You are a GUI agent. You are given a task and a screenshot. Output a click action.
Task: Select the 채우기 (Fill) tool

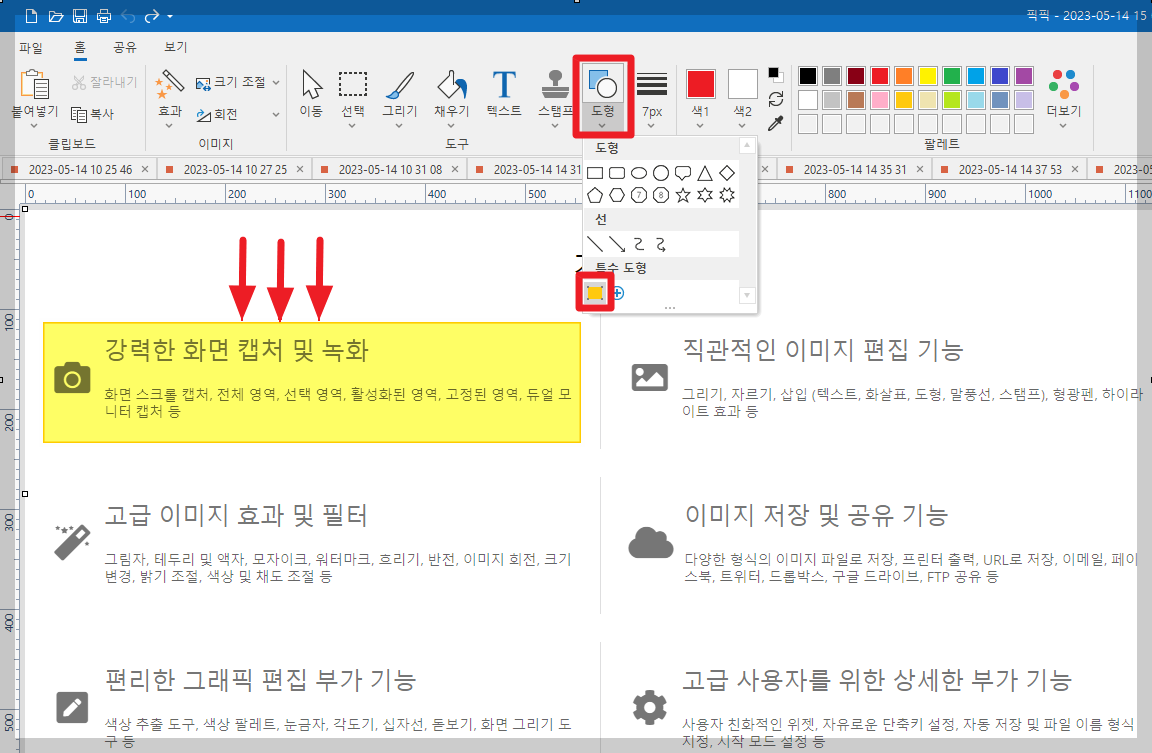[451, 90]
